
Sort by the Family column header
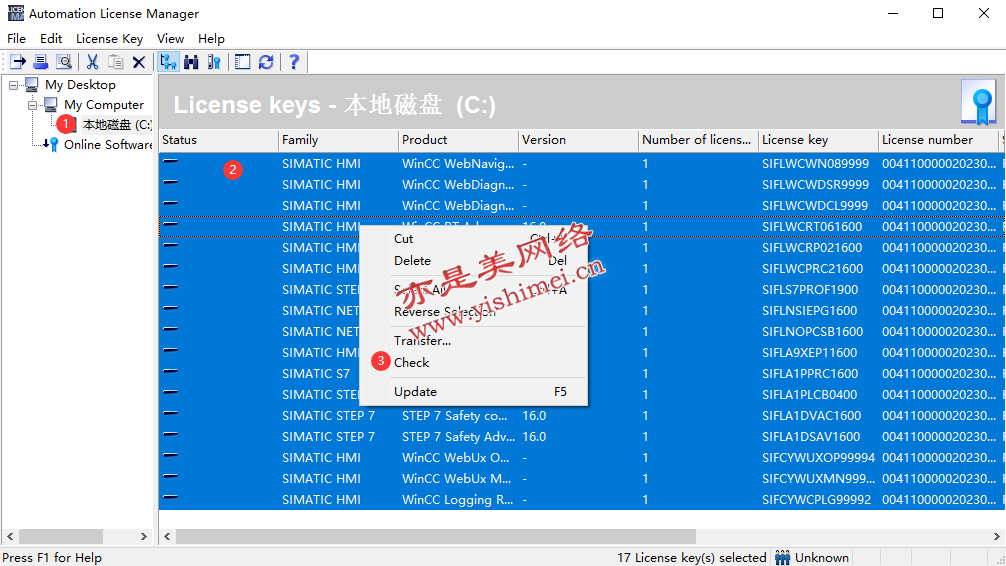coord(338,140)
